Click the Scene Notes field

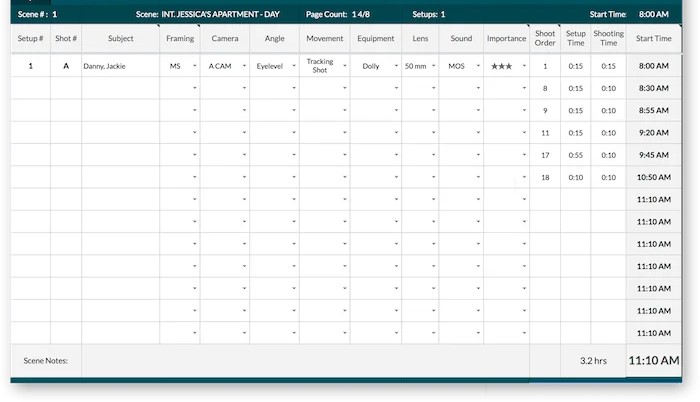tap(305, 360)
